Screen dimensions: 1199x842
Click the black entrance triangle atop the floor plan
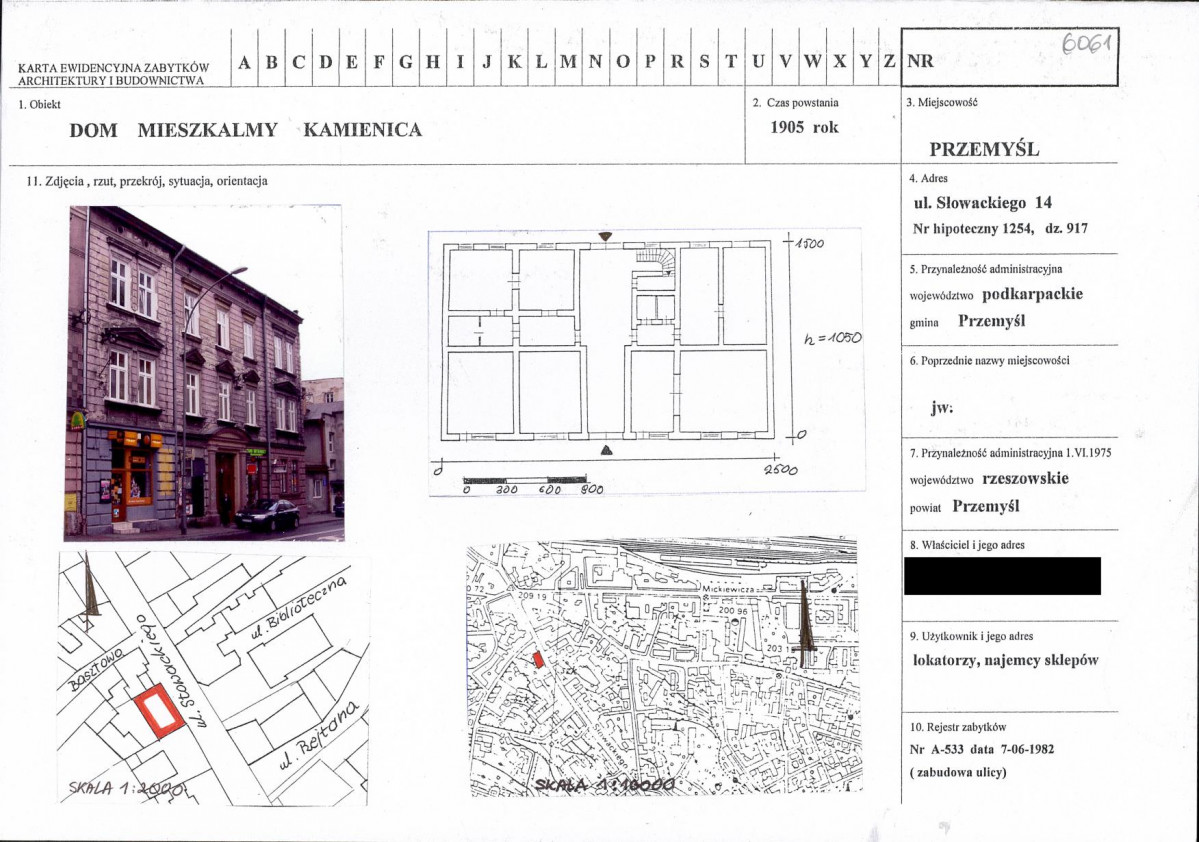click(604, 237)
